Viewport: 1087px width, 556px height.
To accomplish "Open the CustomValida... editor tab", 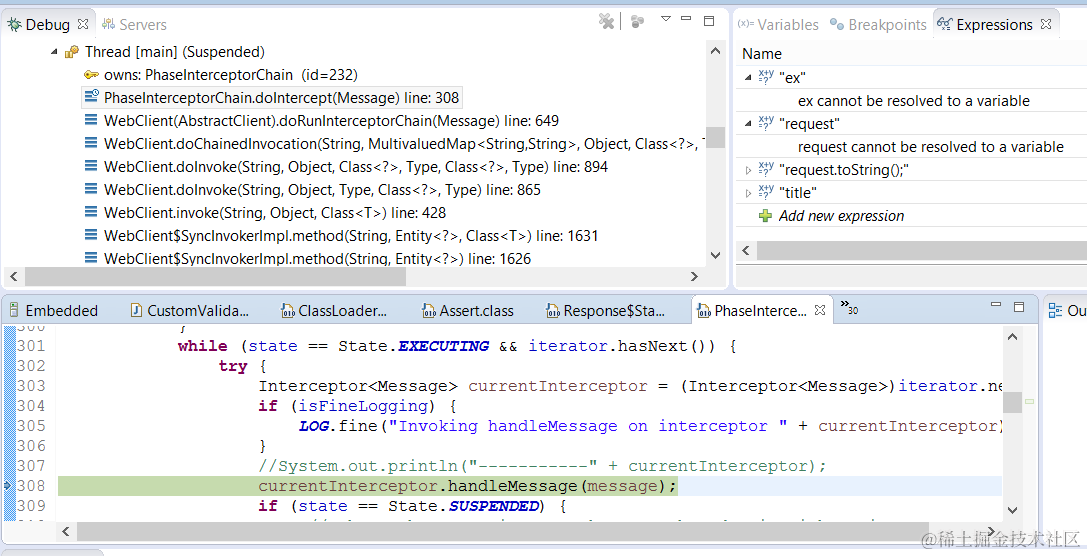I will [189, 311].
